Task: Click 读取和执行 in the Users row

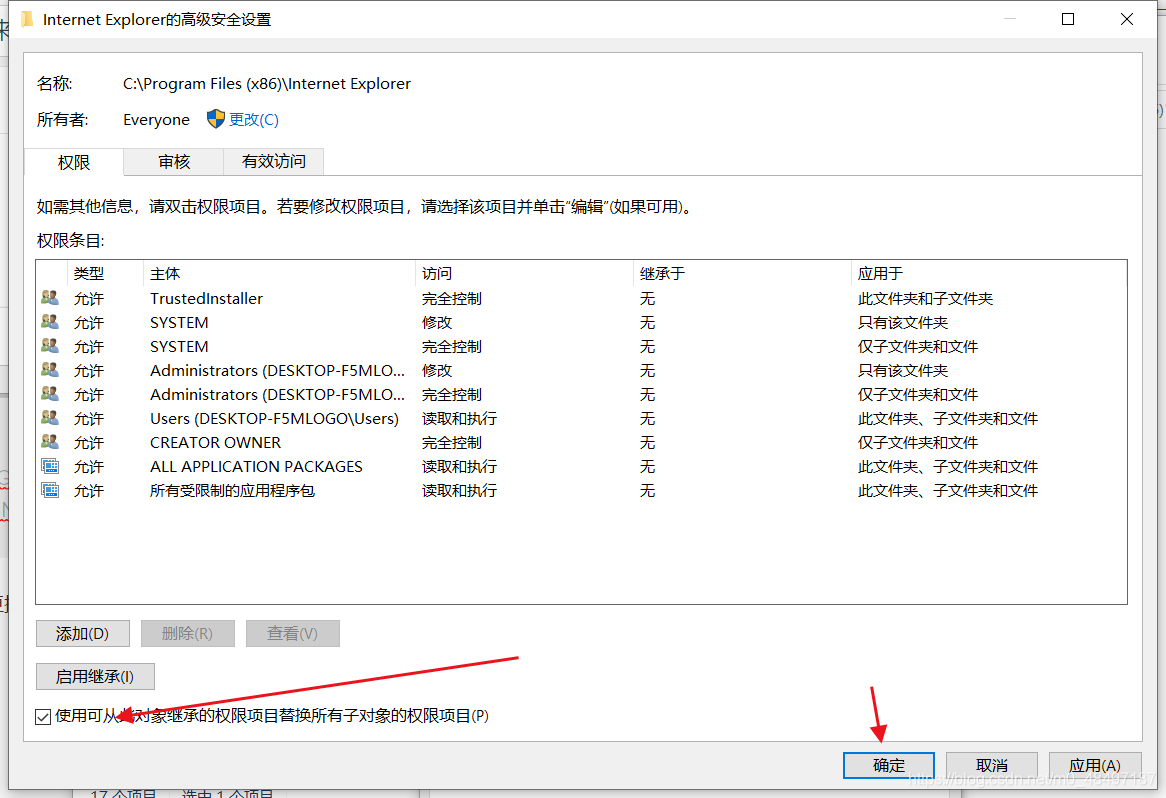Action: [460, 419]
